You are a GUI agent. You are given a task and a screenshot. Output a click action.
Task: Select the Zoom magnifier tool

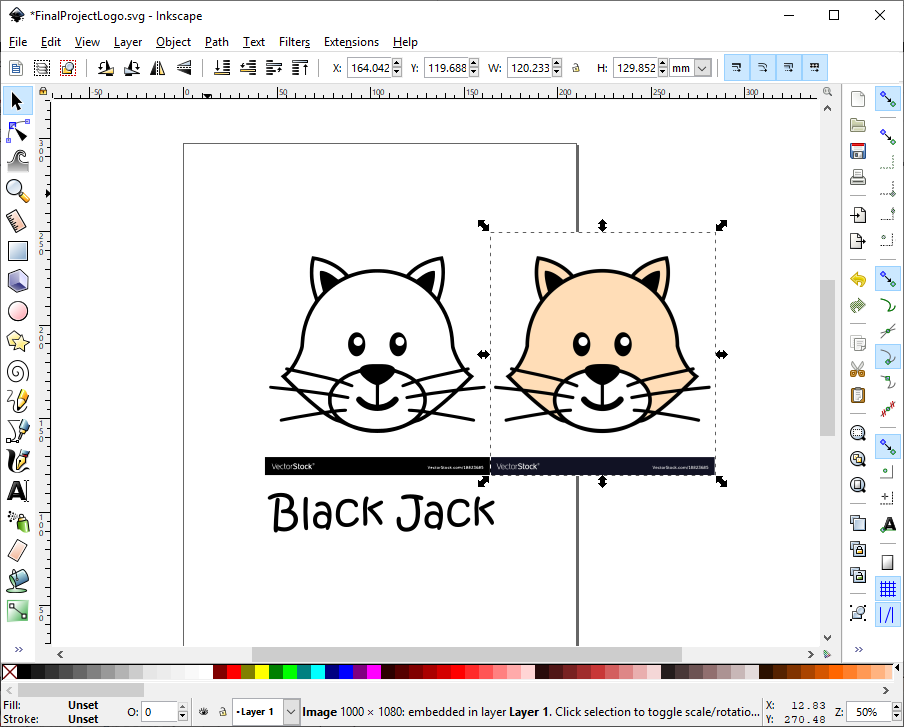click(17, 191)
